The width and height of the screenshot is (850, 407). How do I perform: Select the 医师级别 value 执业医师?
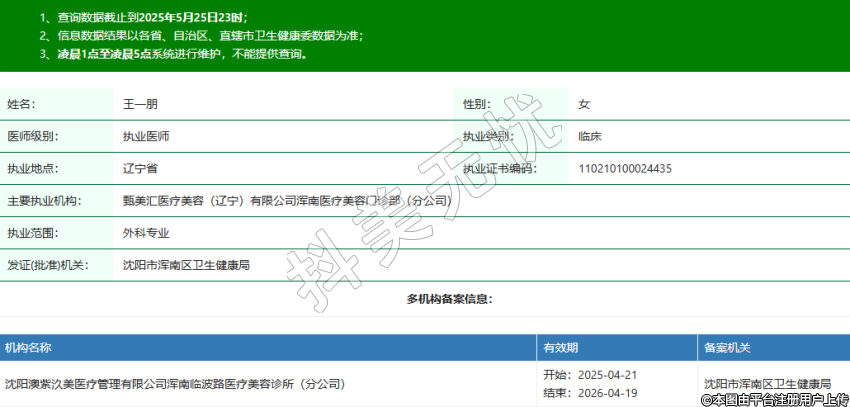click(x=146, y=136)
